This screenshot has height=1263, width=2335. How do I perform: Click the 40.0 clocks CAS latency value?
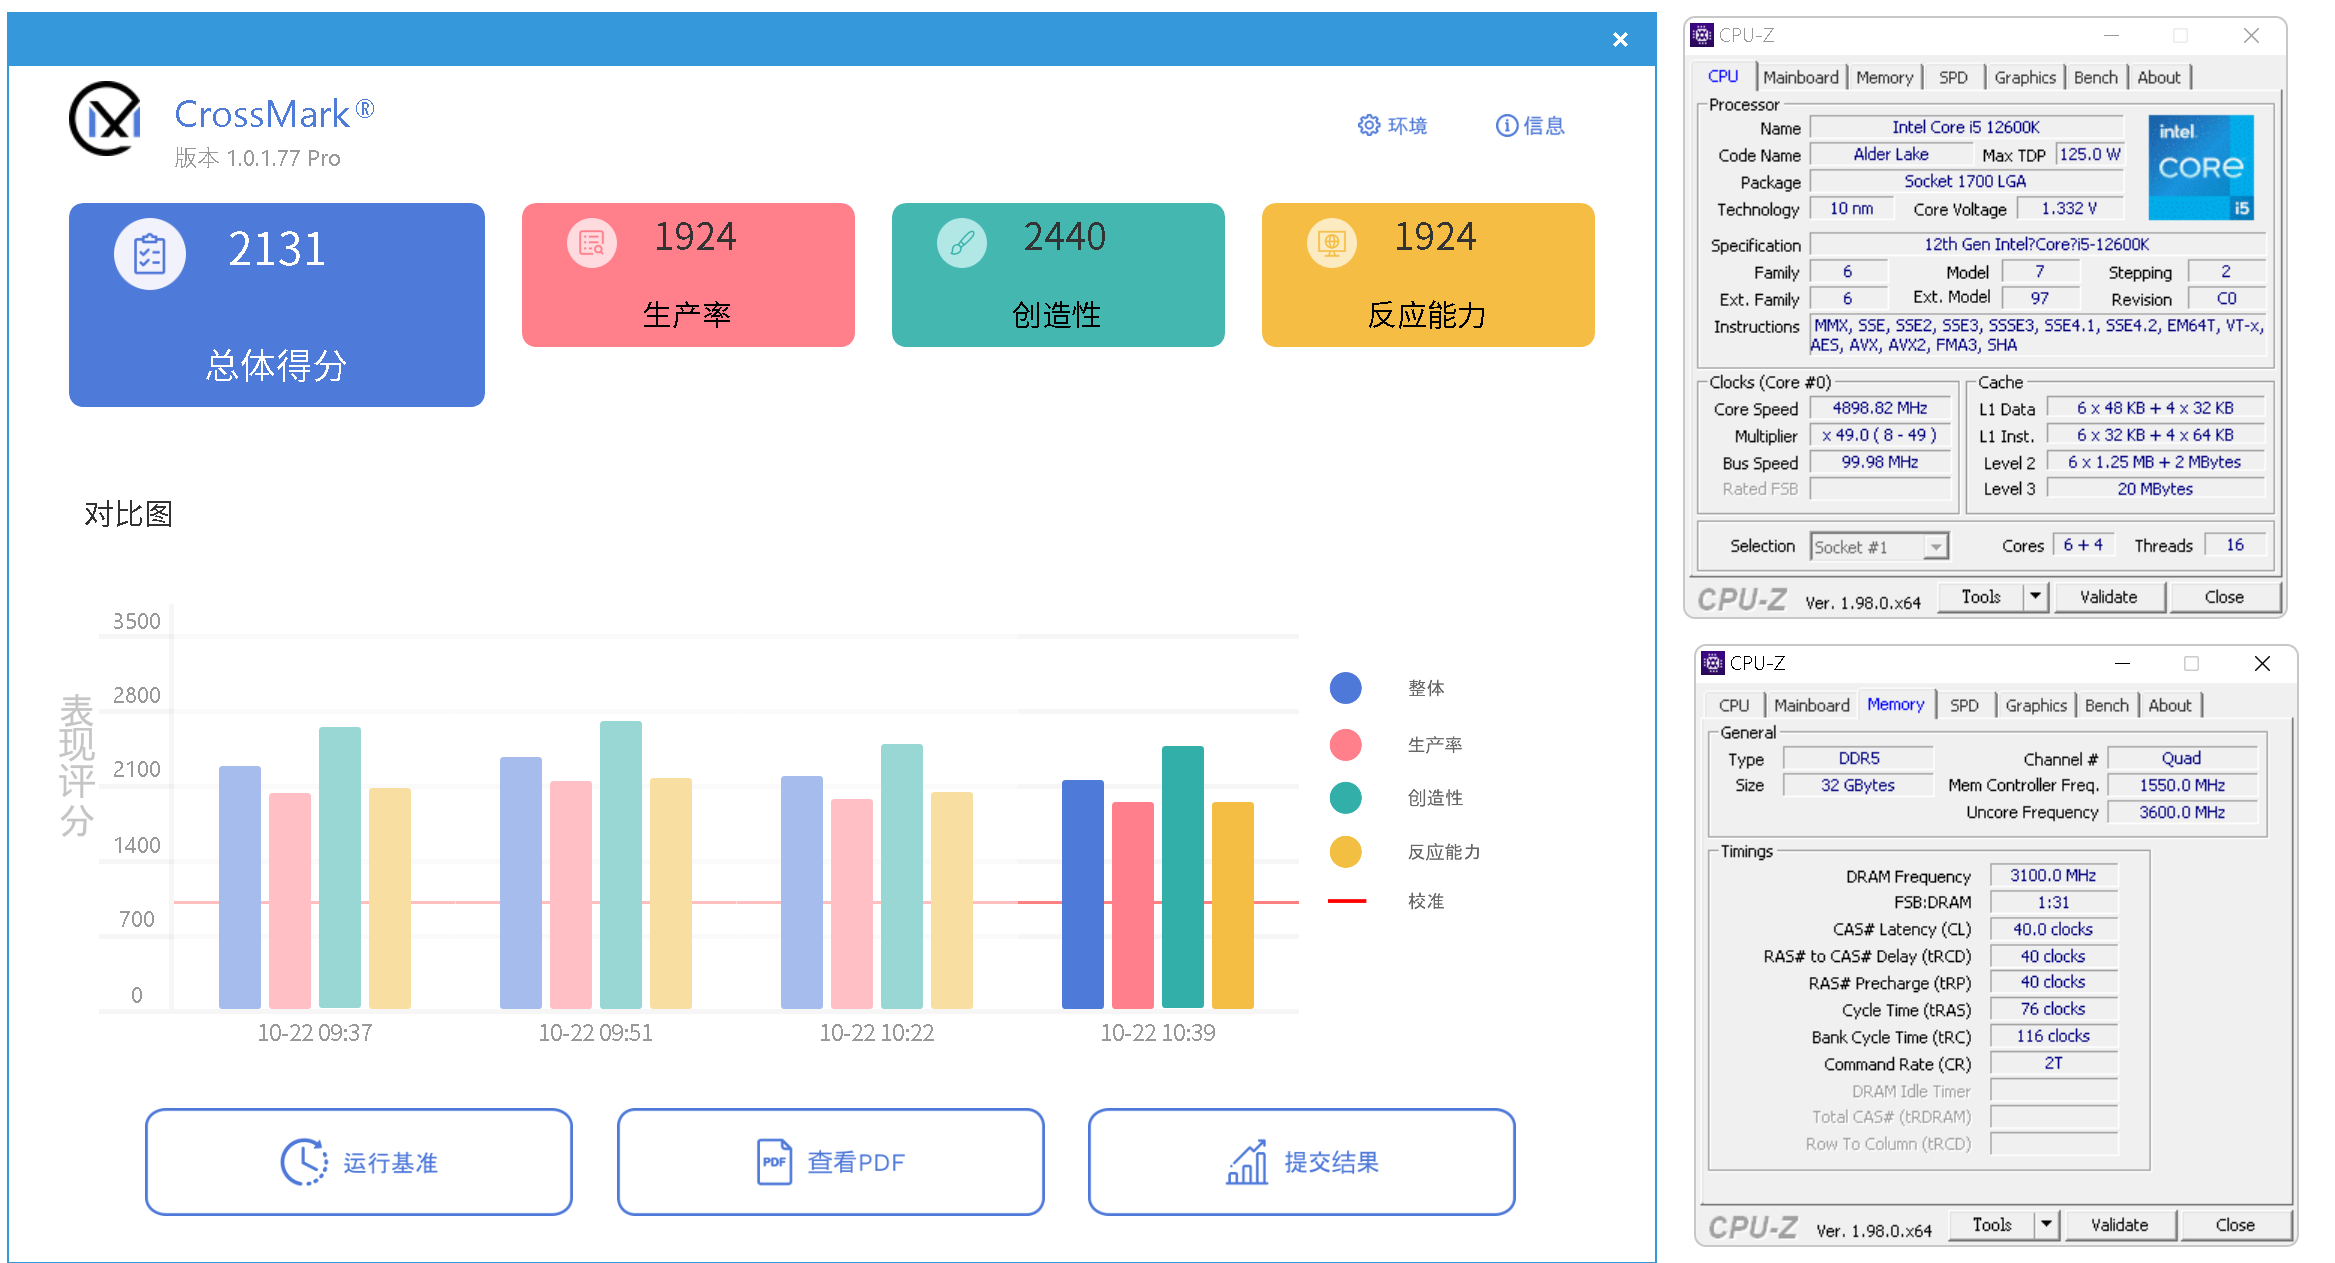coord(2053,929)
